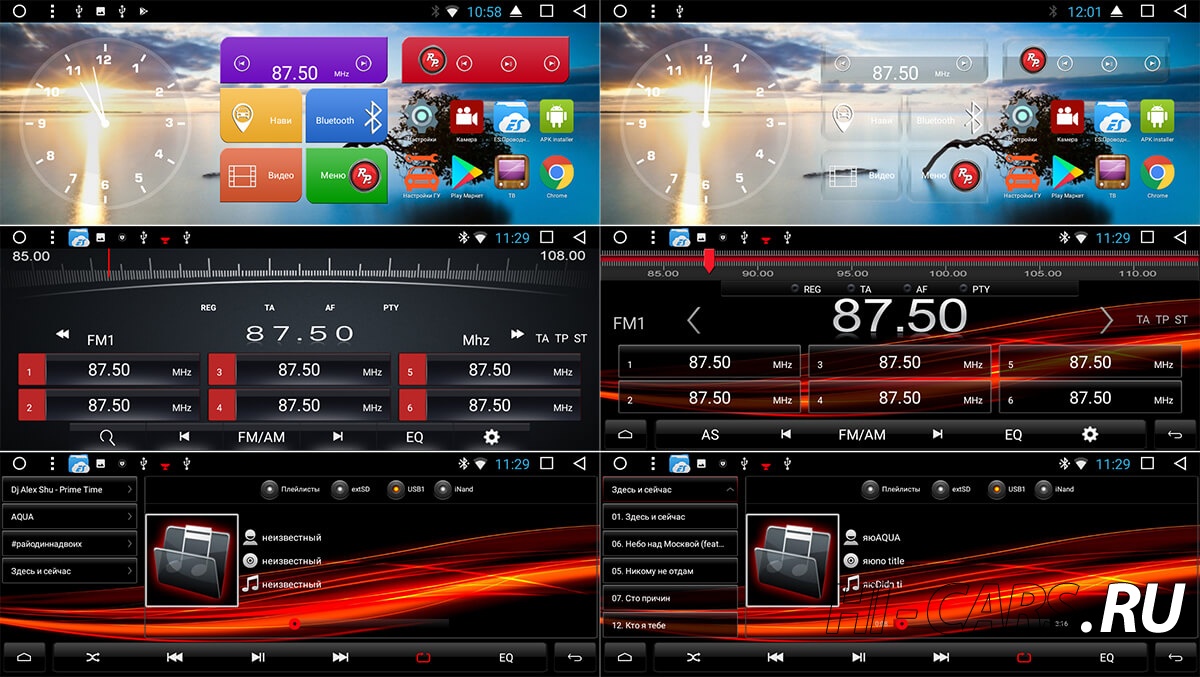Toggle shuffle in the left music player
Viewport: 1200px width, 677px height.
pyautogui.click(x=93, y=657)
